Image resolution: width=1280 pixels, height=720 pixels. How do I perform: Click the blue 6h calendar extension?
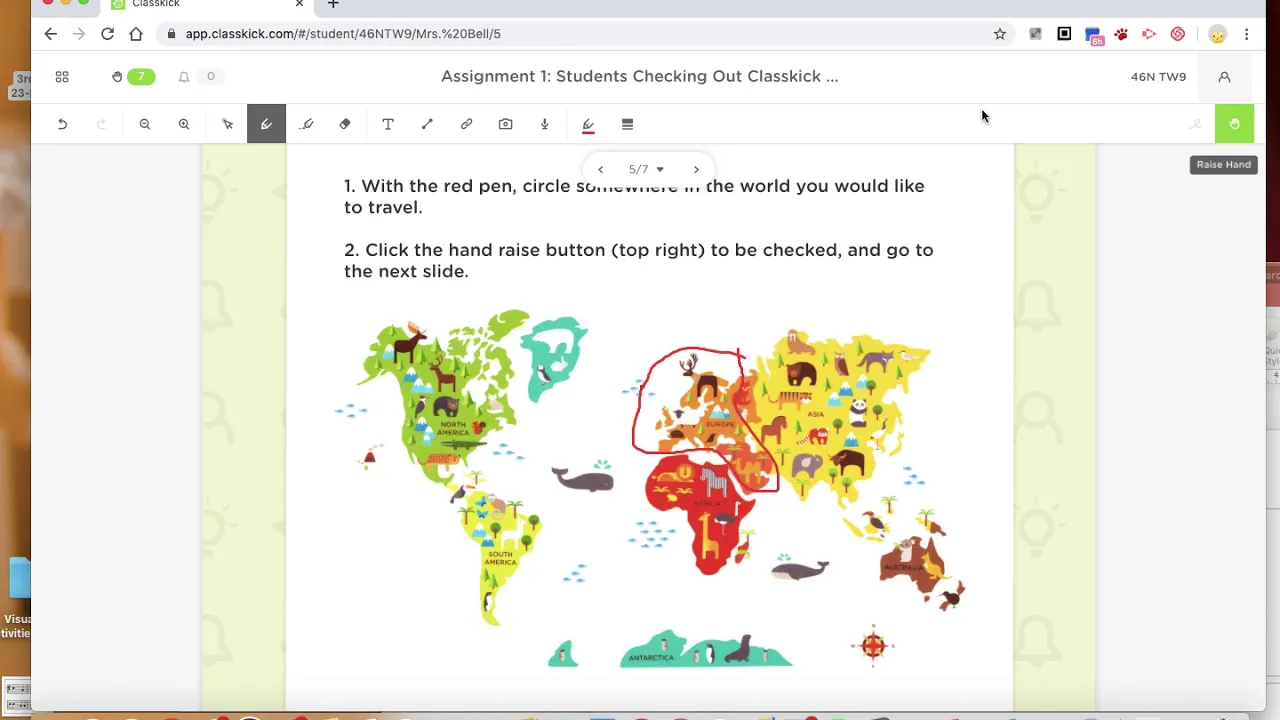tap(1093, 35)
